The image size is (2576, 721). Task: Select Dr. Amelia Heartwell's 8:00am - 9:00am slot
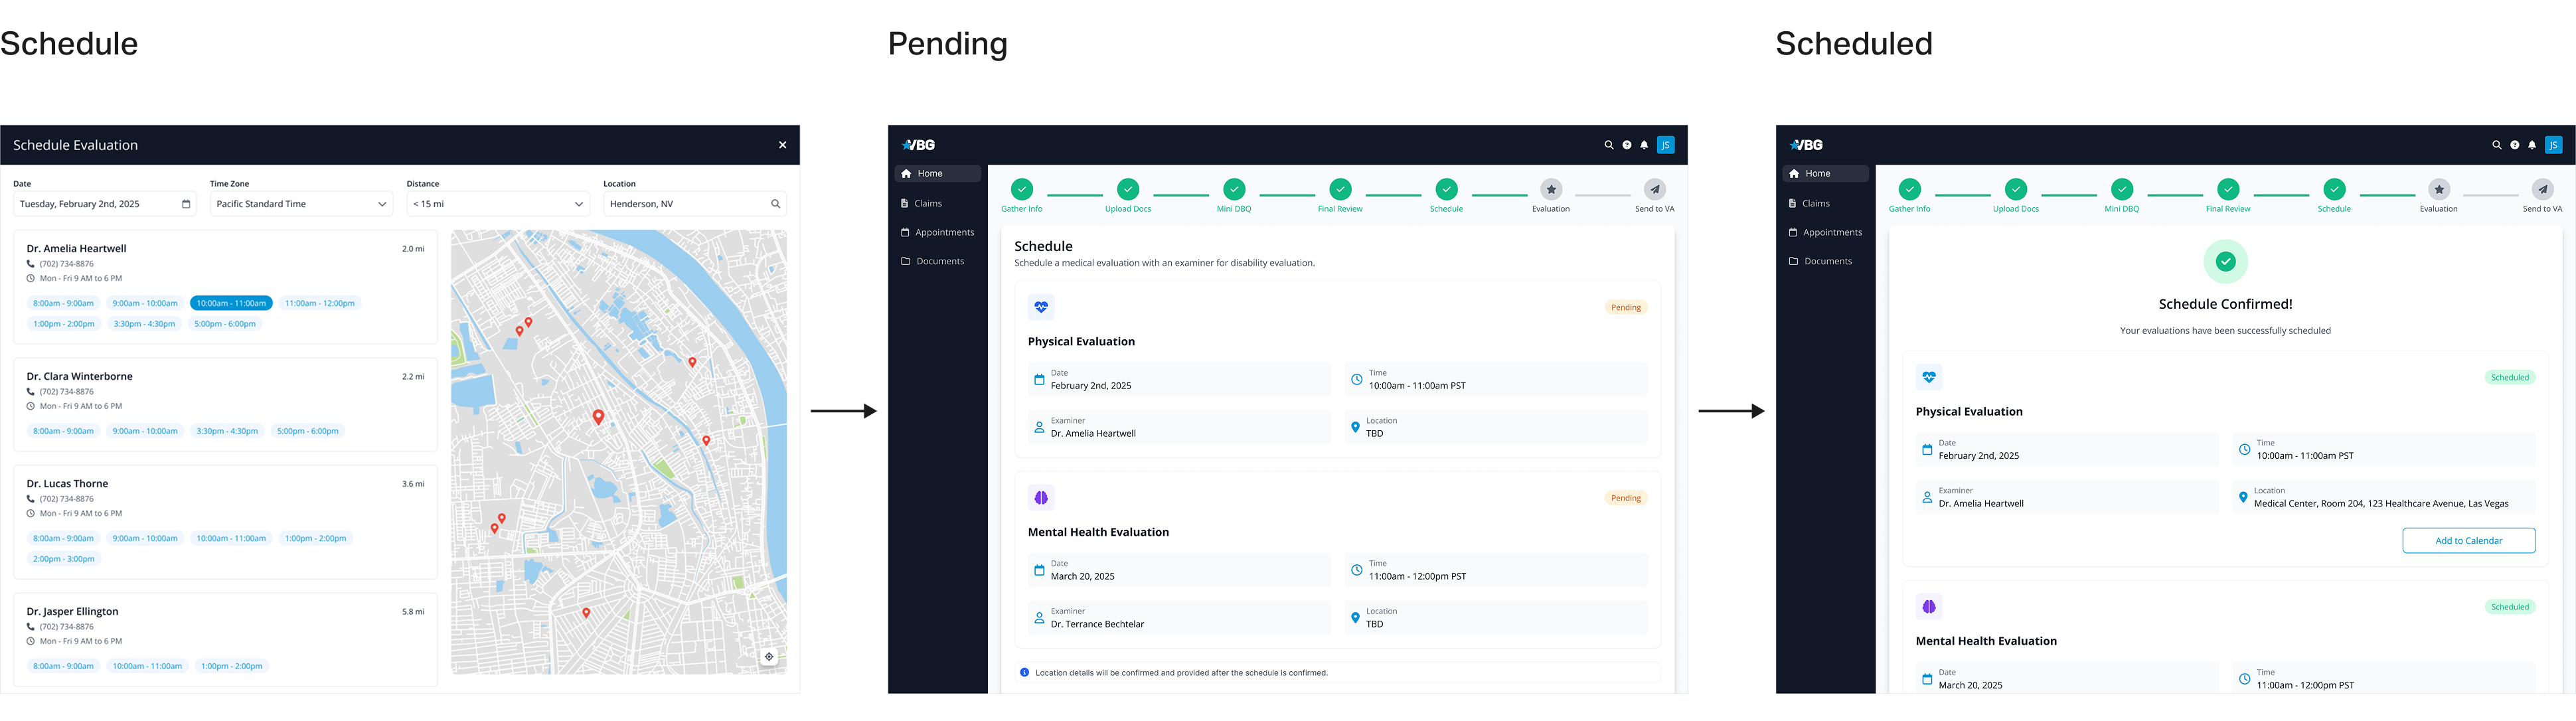tap(63, 303)
